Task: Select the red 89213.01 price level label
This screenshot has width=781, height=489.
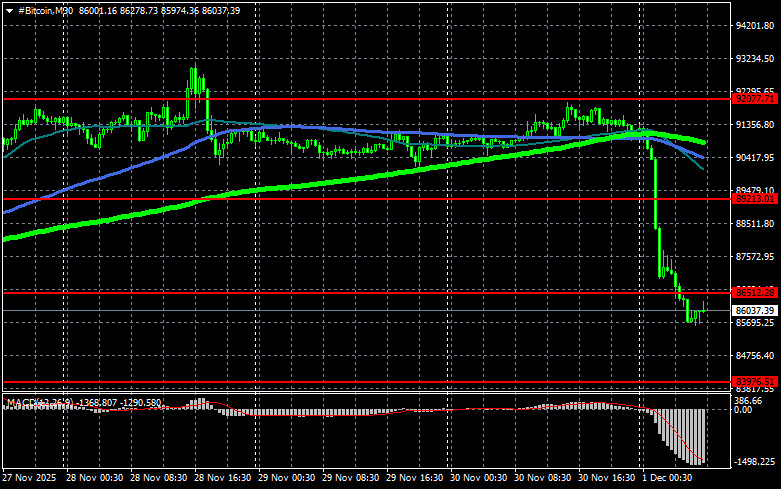Action: [756, 199]
